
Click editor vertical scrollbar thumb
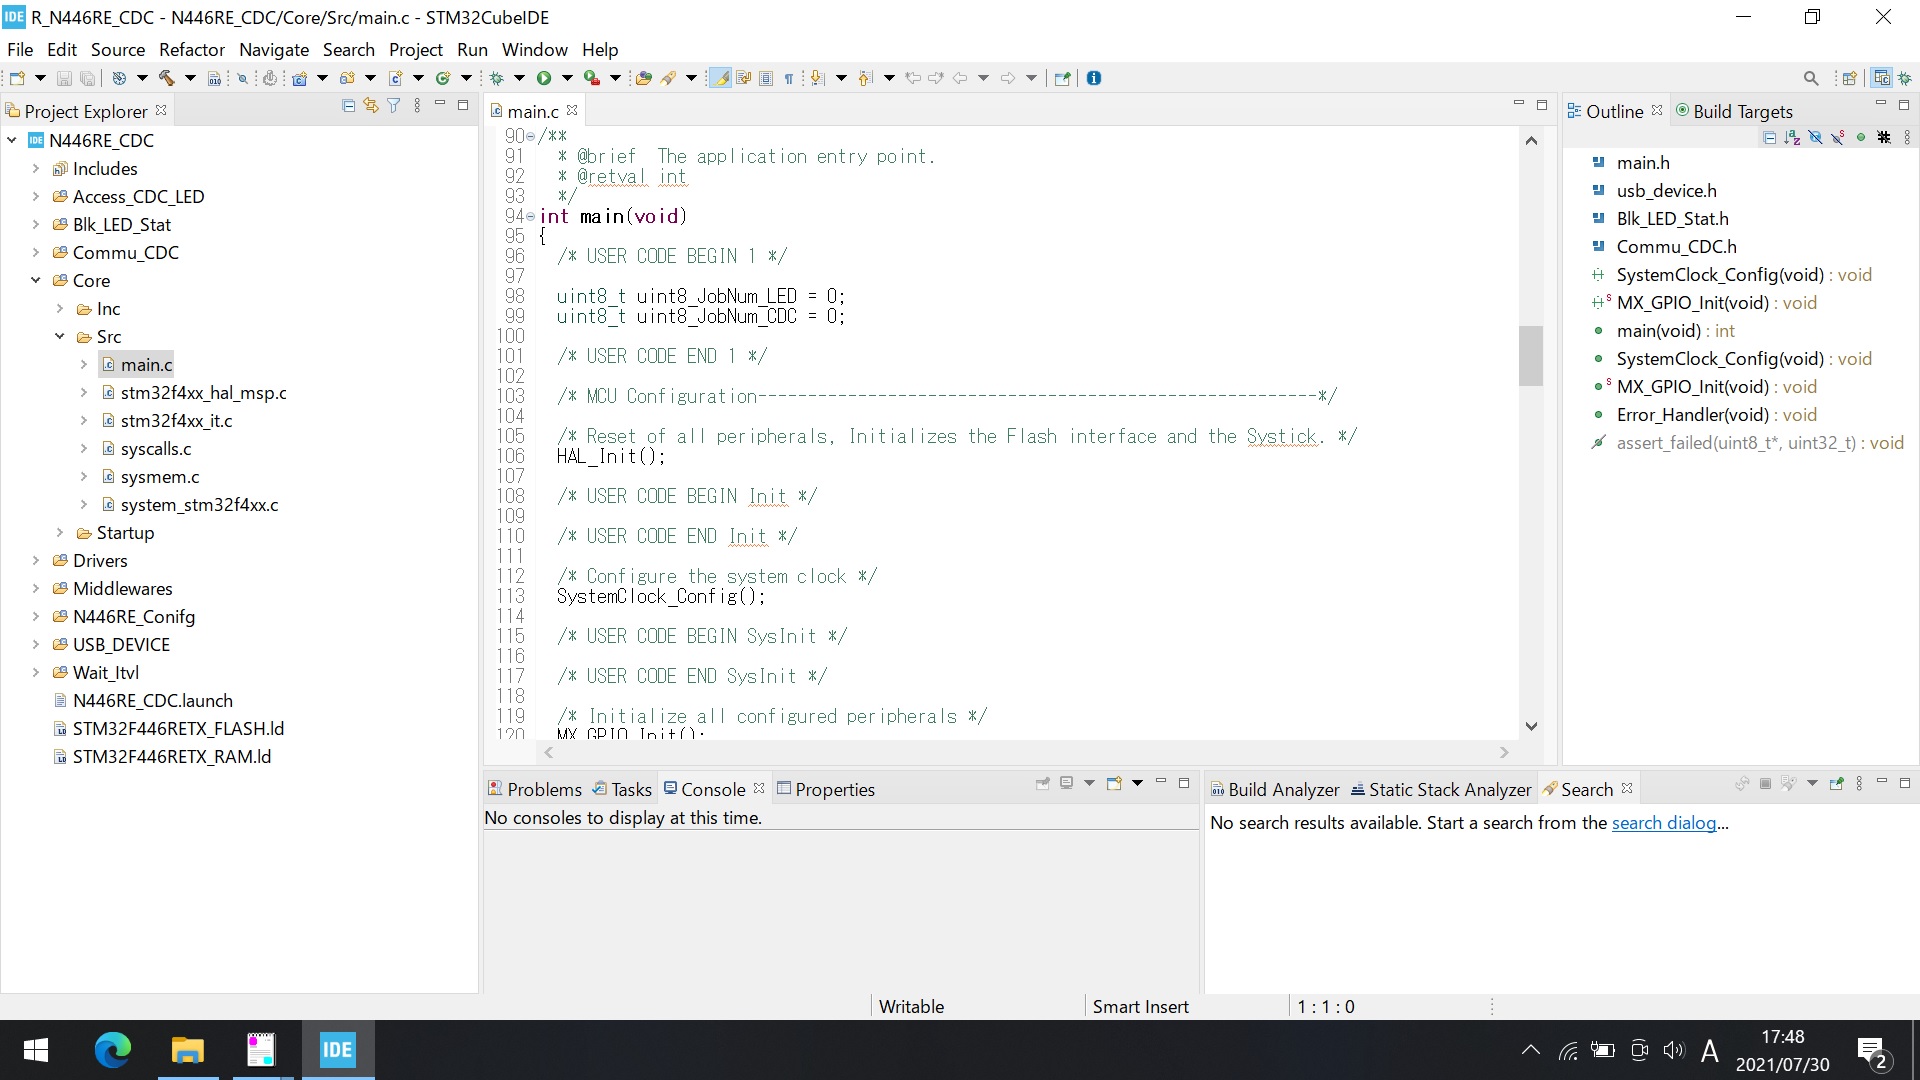click(x=1530, y=356)
